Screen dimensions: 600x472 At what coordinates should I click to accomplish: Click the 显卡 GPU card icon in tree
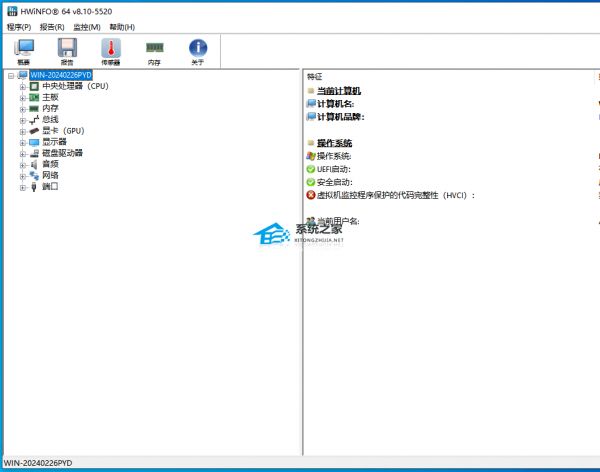(x=34, y=131)
